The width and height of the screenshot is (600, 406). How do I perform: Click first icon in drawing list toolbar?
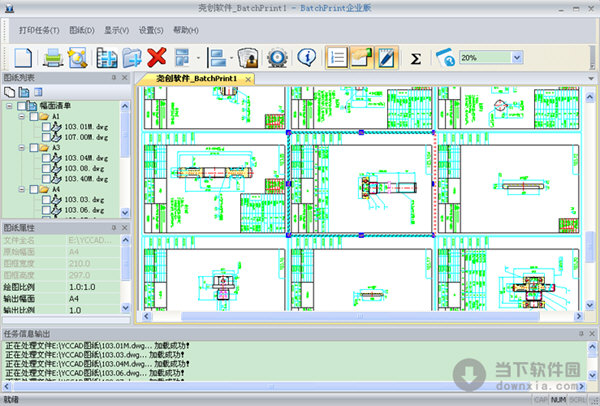[10, 92]
